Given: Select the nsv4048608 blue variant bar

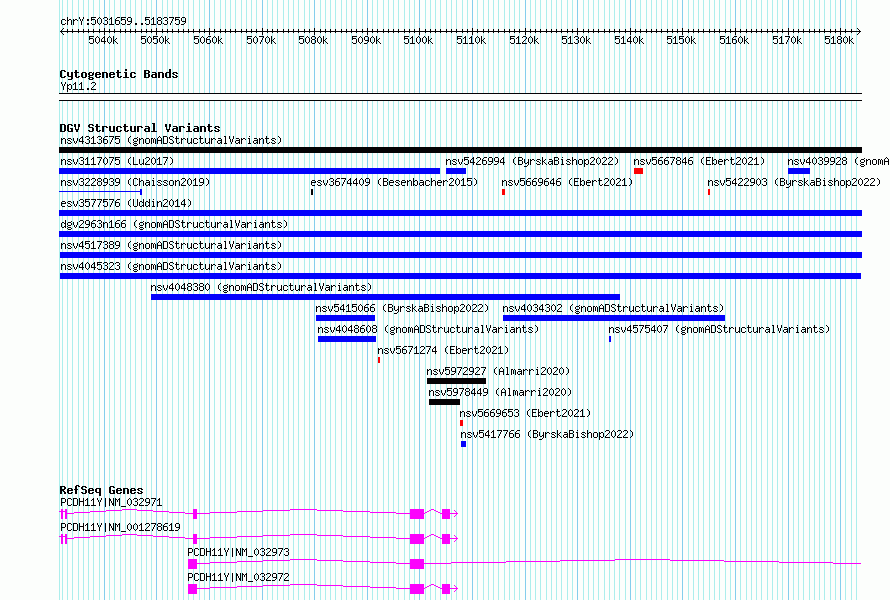Looking at the screenshot, I should (347, 339).
